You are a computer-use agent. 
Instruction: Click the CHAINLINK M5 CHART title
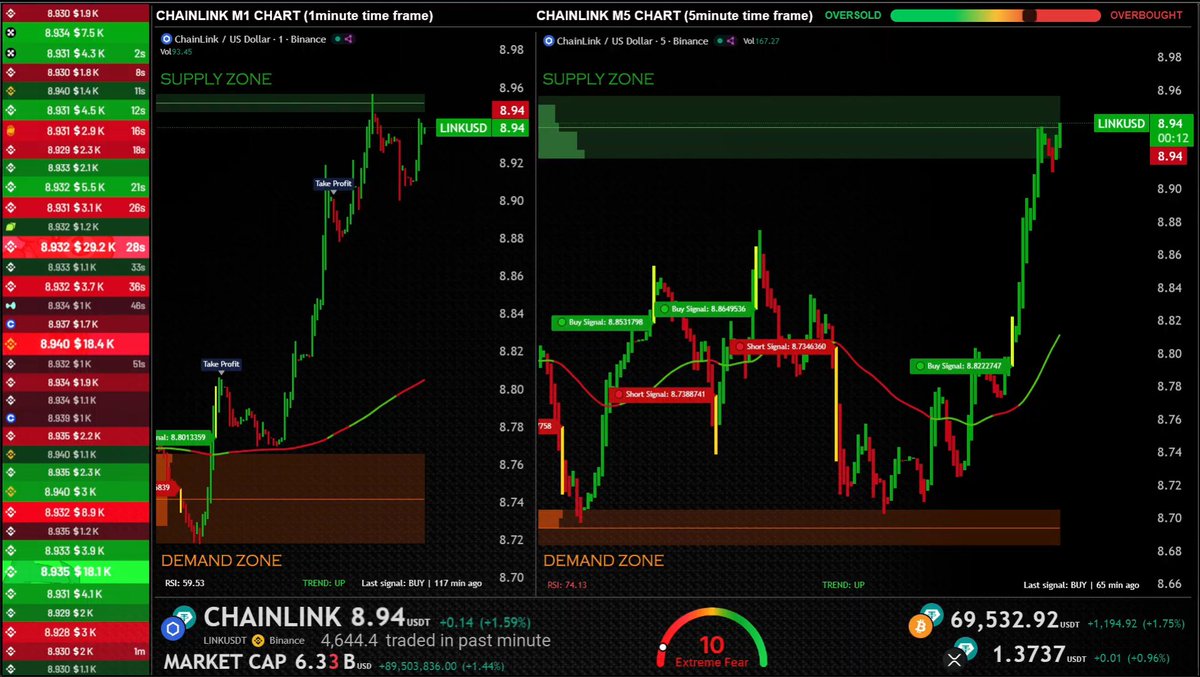(x=674, y=16)
